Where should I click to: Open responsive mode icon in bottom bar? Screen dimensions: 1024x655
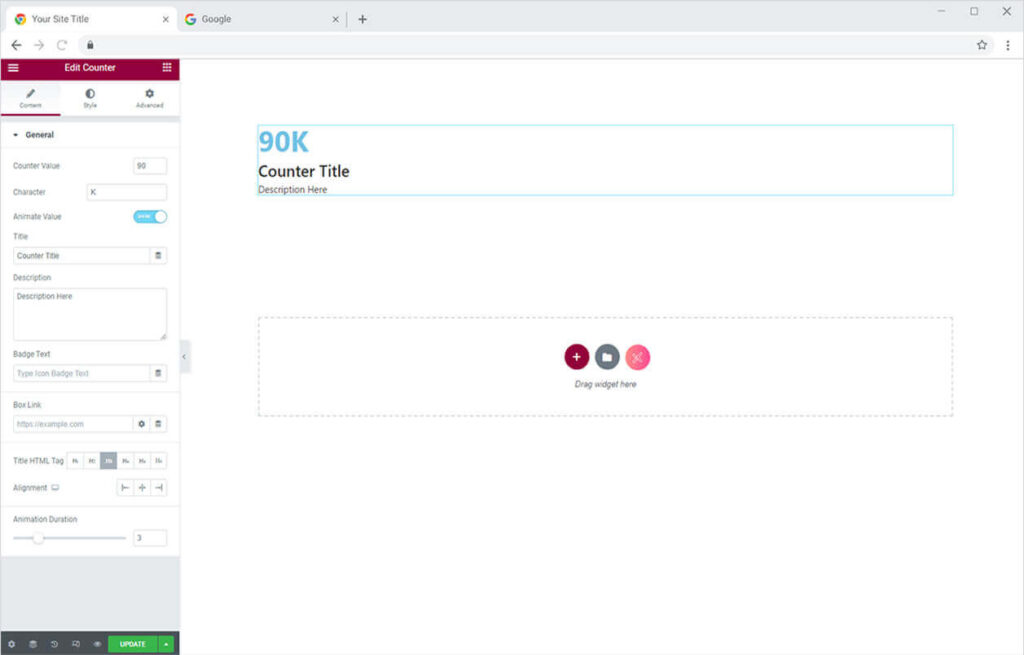tap(76, 644)
